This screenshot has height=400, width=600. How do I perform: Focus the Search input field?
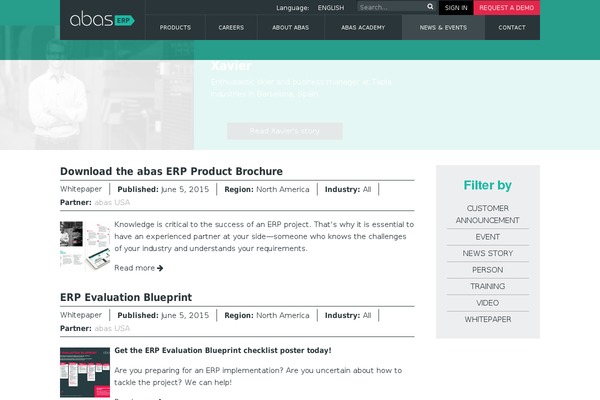click(x=392, y=7)
